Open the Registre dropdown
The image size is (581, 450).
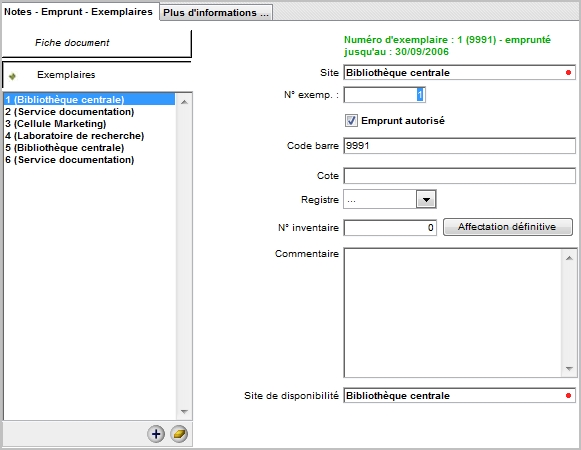point(426,199)
